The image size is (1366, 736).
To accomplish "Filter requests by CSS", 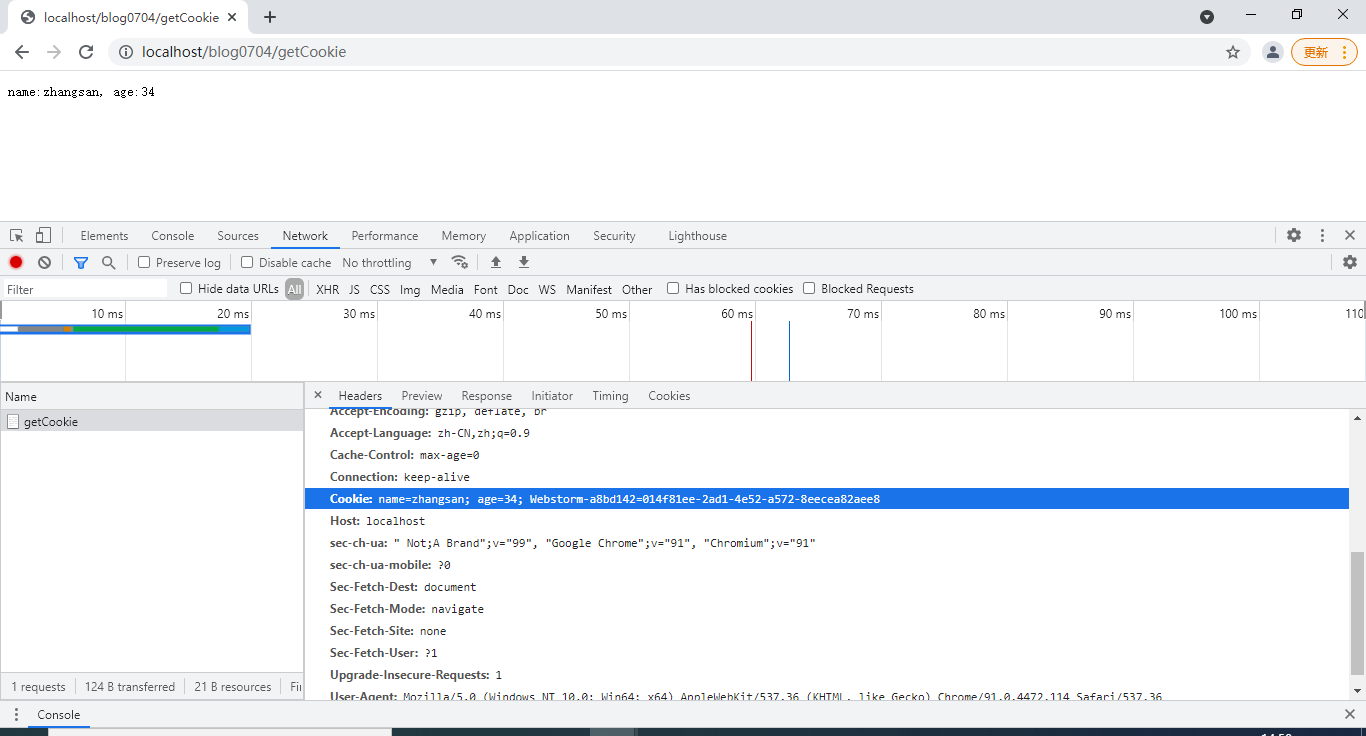I will [x=380, y=289].
